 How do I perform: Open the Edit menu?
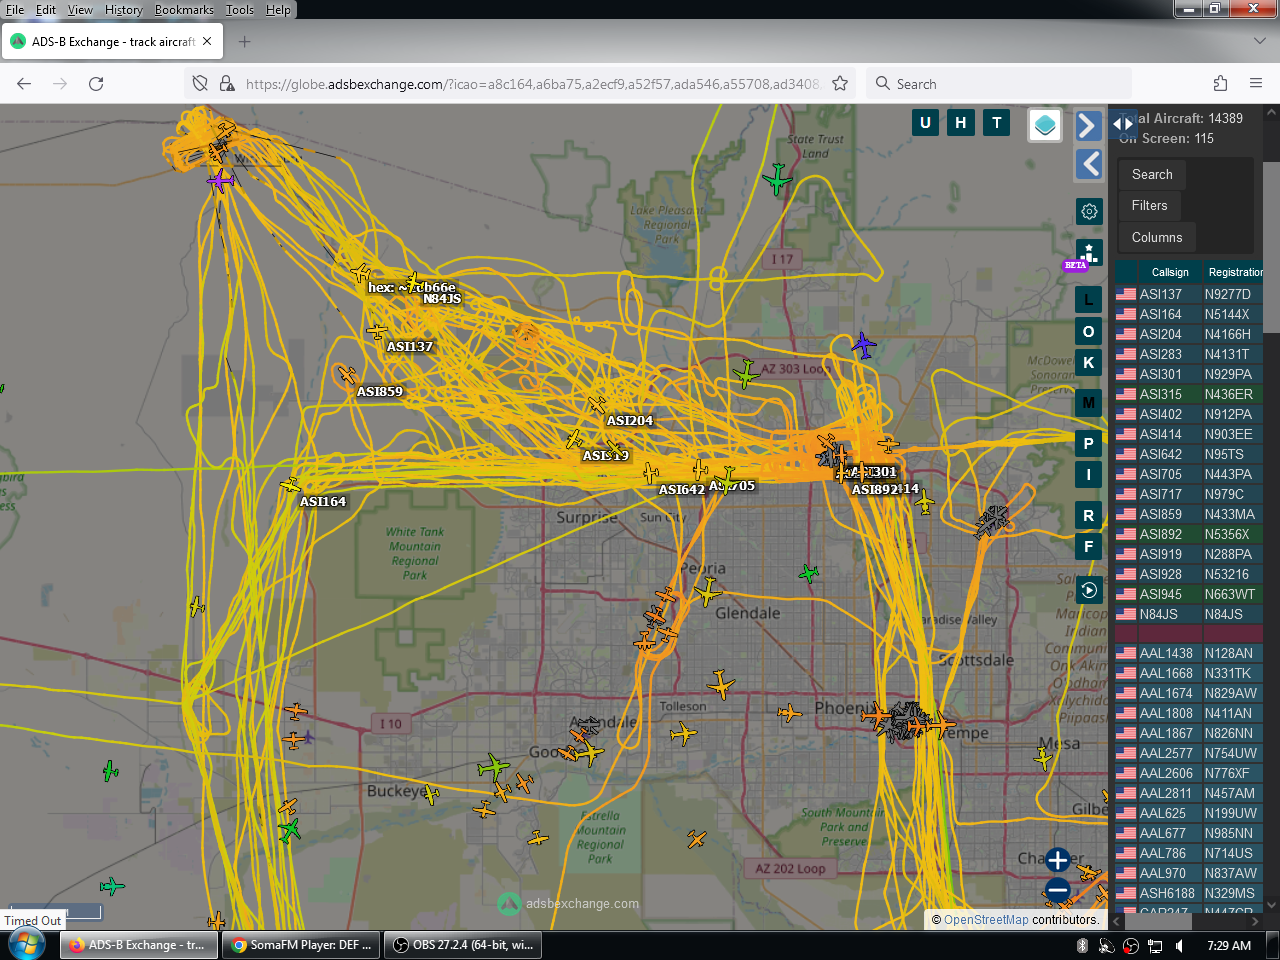(46, 10)
